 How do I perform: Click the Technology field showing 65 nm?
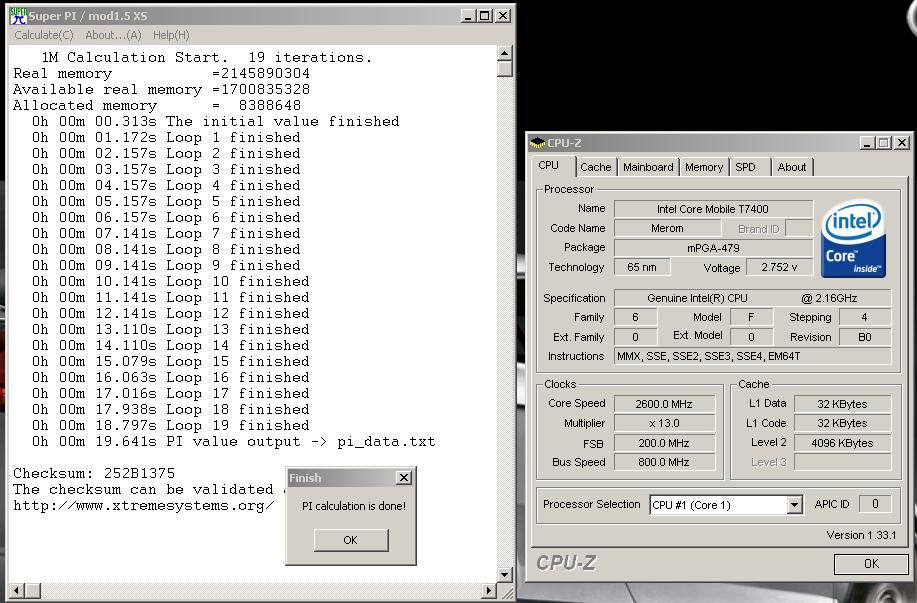pyautogui.click(x=642, y=267)
